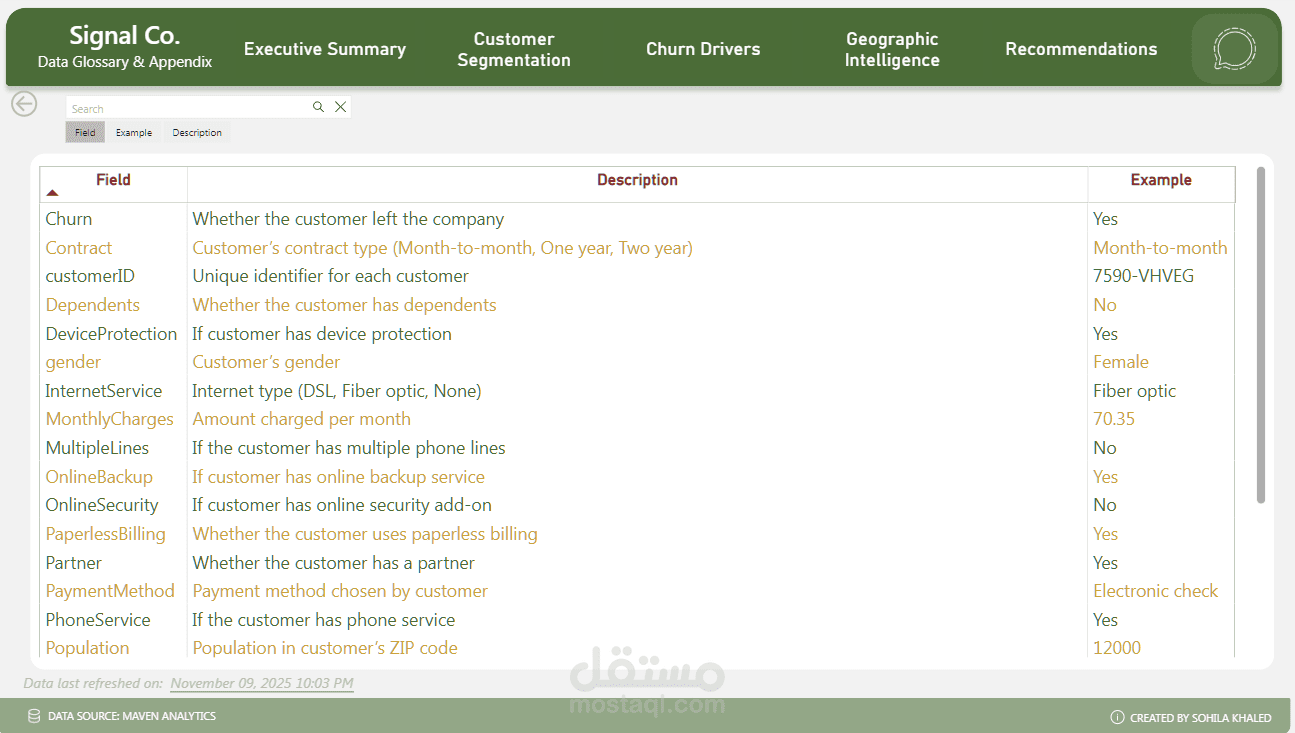Clear the search with the X icon
Image resolution: width=1295 pixels, height=733 pixels.
(x=340, y=107)
